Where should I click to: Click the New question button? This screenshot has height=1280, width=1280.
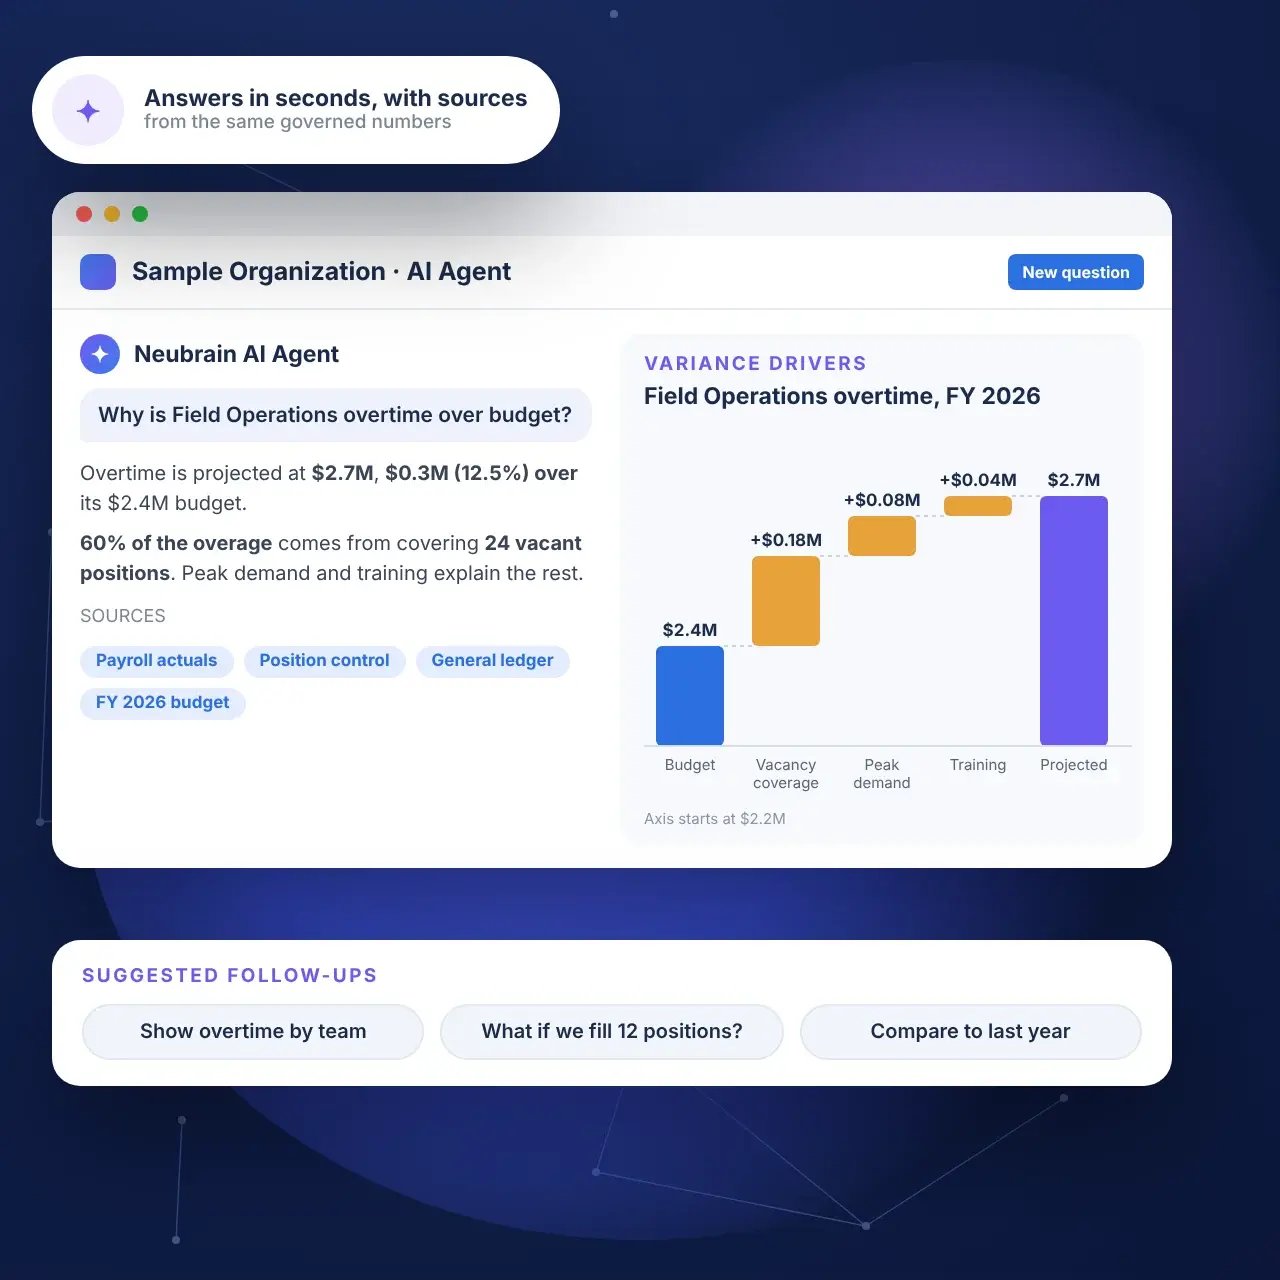pyautogui.click(x=1075, y=272)
